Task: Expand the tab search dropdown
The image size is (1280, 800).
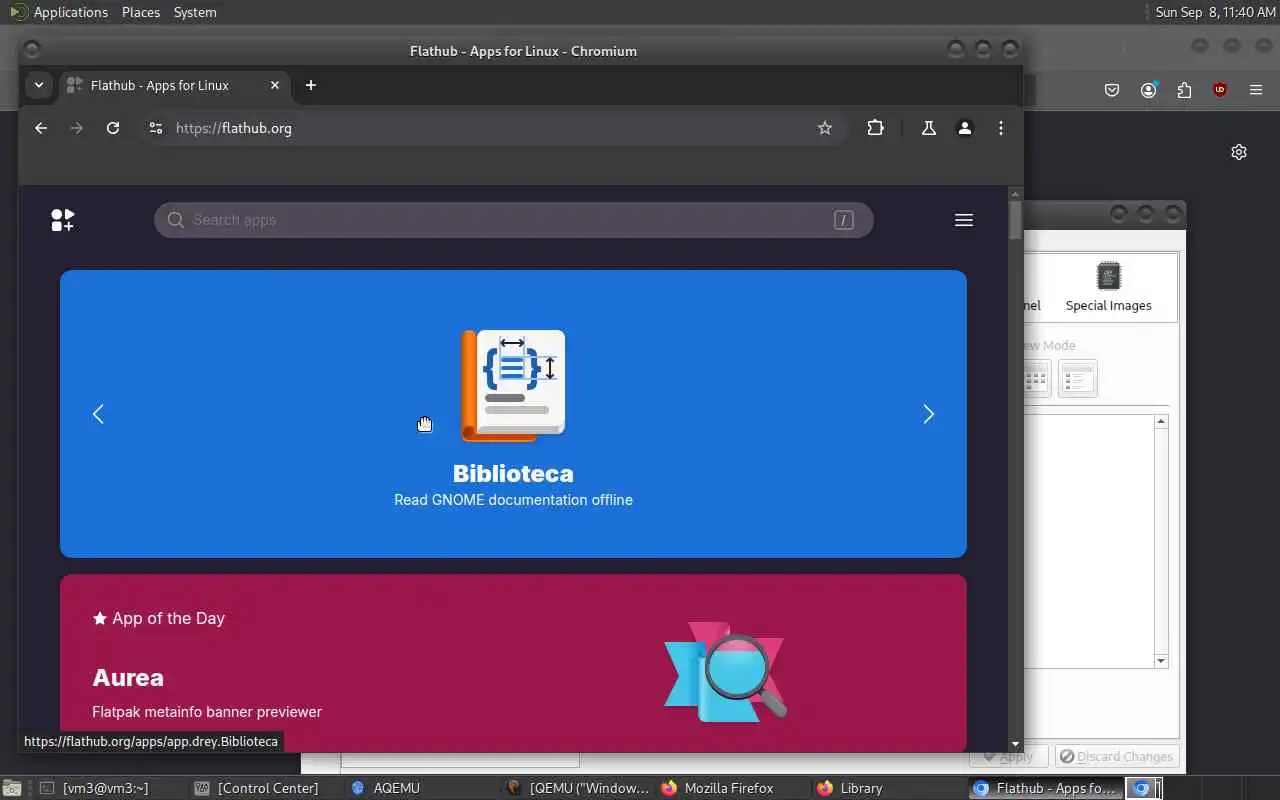Action: click(39, 85)
